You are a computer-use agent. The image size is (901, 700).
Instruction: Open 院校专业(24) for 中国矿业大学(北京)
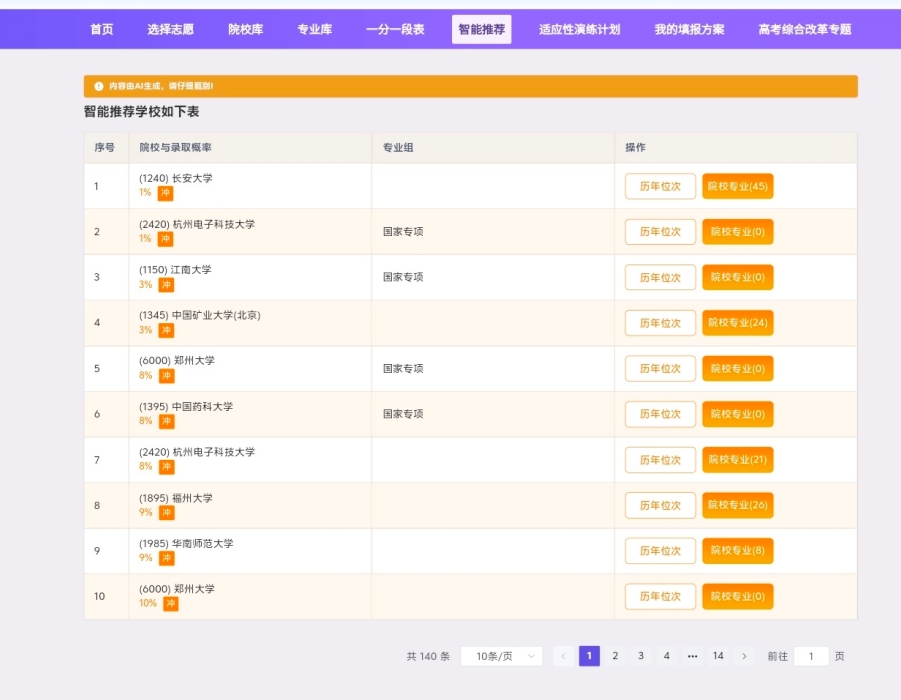point(737,323)
